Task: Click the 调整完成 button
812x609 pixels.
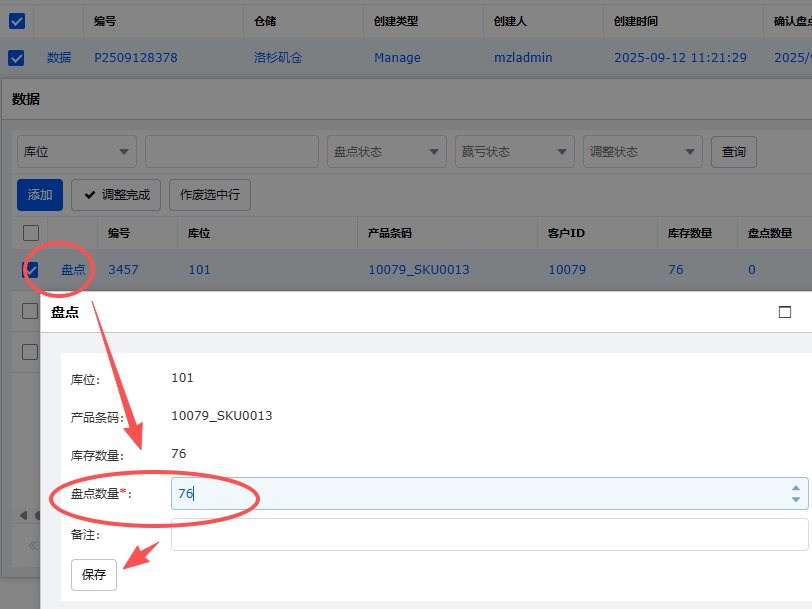Action: (115, 195)
